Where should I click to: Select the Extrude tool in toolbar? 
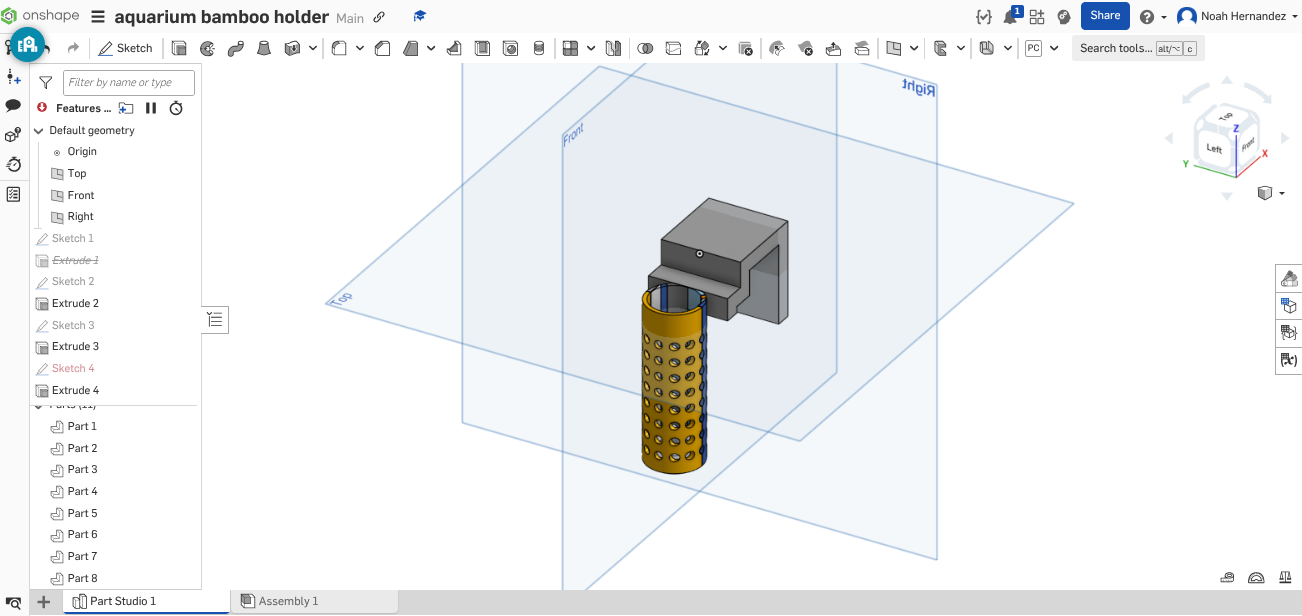click(x=180, y=48)
